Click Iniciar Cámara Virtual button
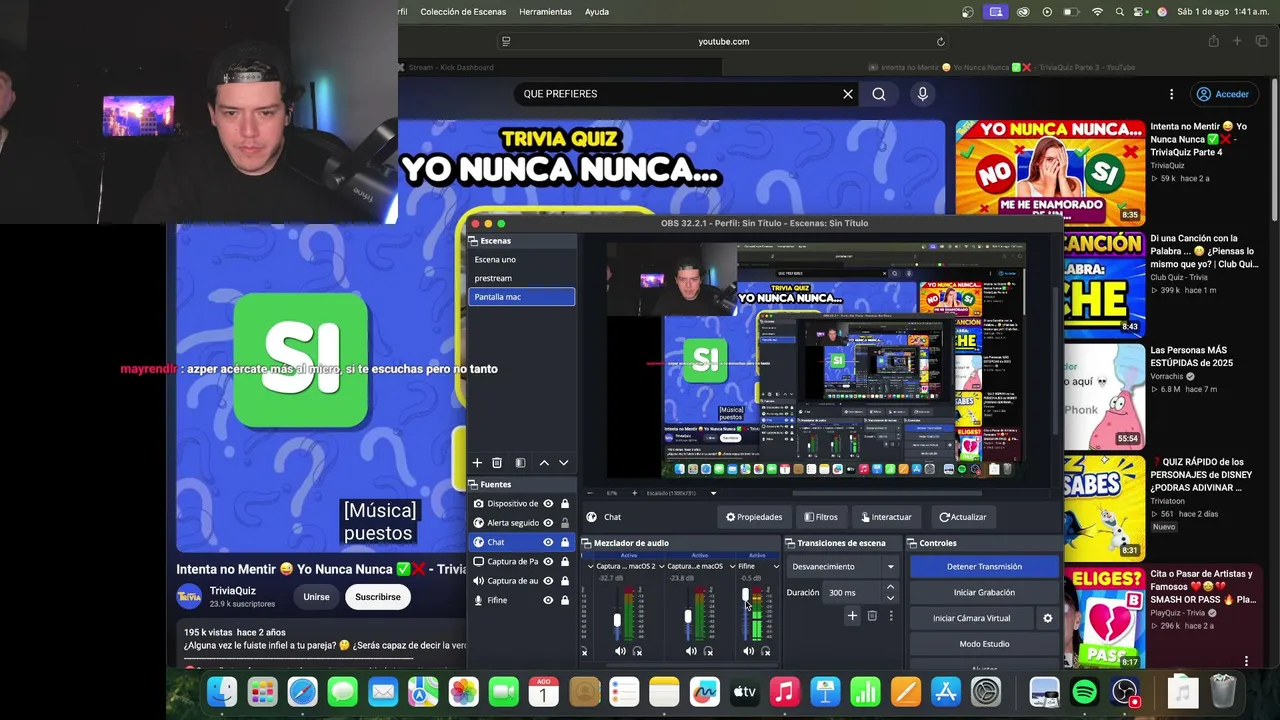The image size is (1280, 720). click(971, 618)
